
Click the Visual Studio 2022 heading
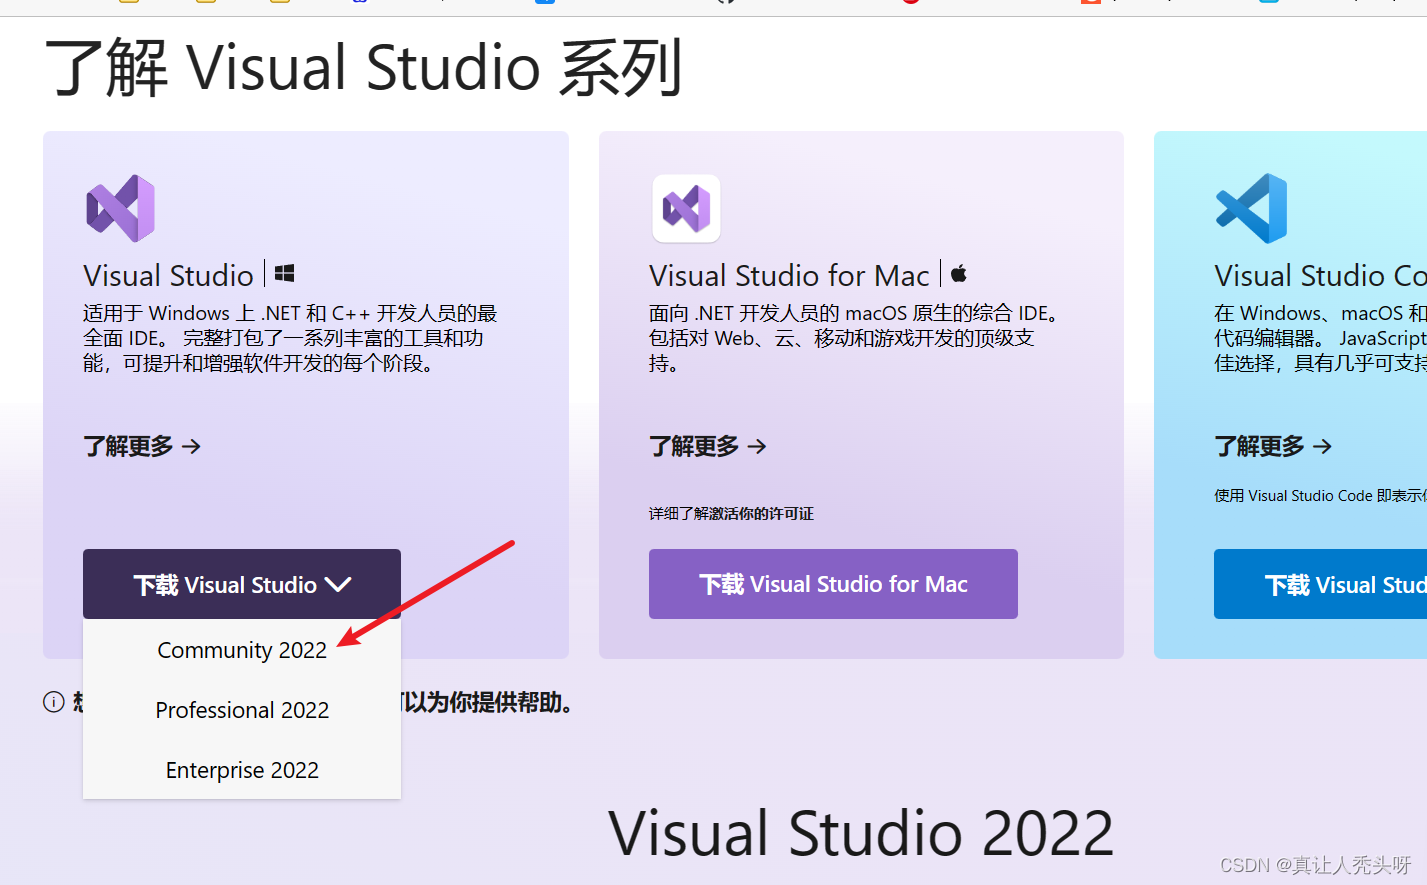point(861,833)
